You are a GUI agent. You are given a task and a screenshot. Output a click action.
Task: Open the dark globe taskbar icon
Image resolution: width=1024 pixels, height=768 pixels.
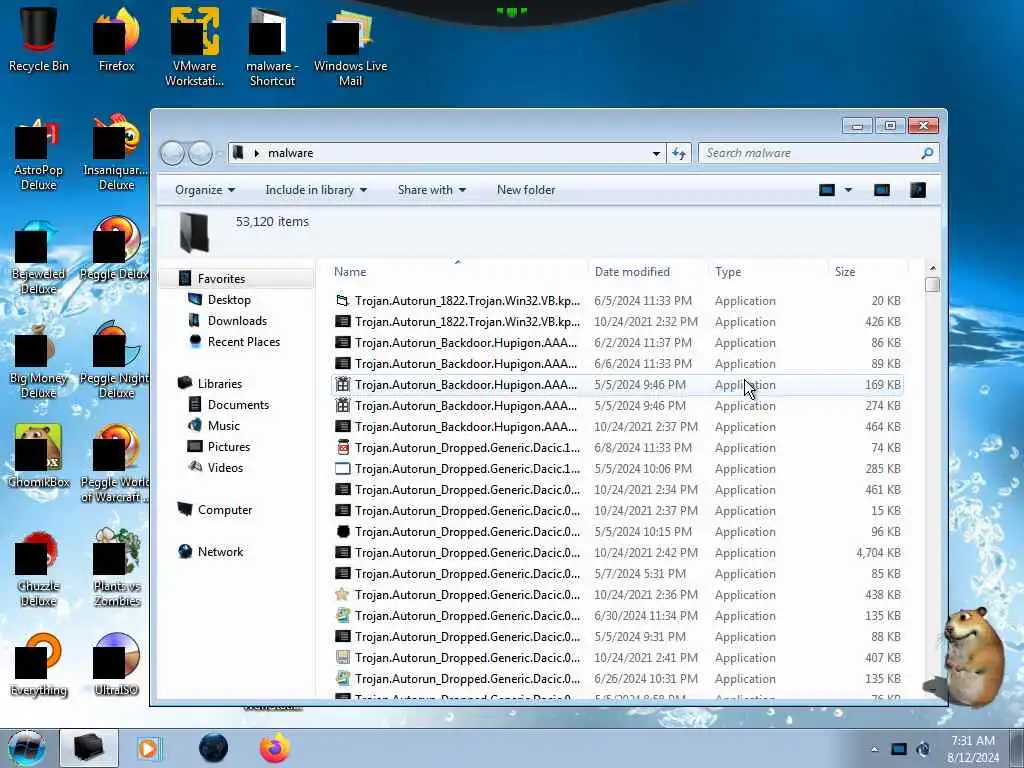213,748
